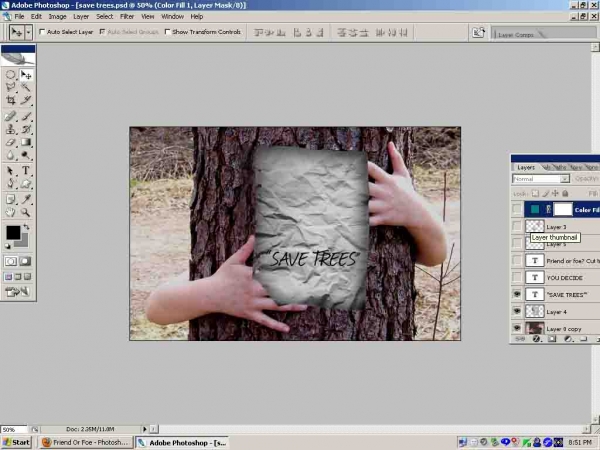
Task: Open the Tool Preset picker dropdown arrow
Action: [28, 33]
